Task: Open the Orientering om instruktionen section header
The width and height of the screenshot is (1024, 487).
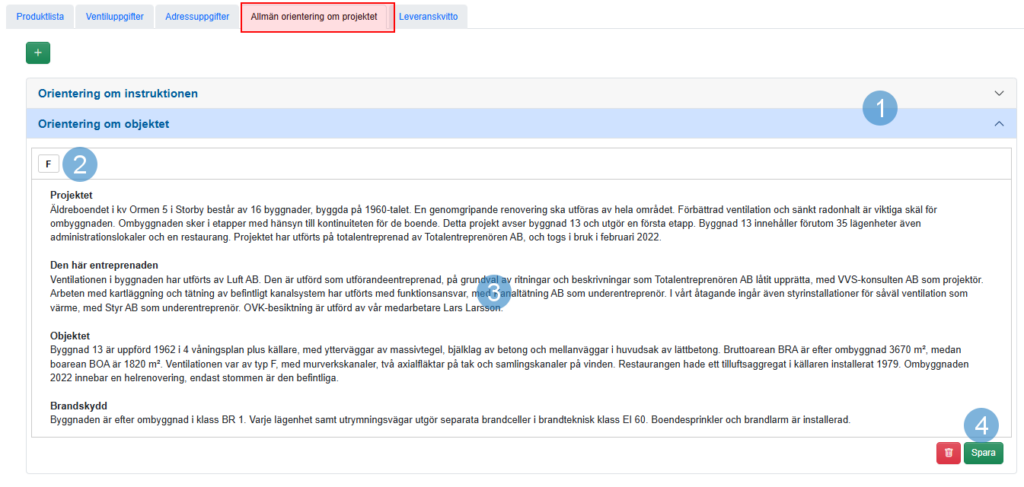Action: point(118,93)
